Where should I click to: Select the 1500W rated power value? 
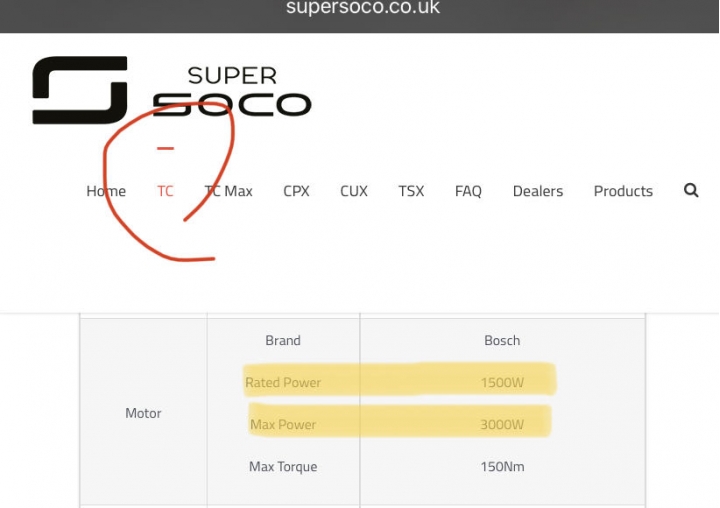(502, 383)
